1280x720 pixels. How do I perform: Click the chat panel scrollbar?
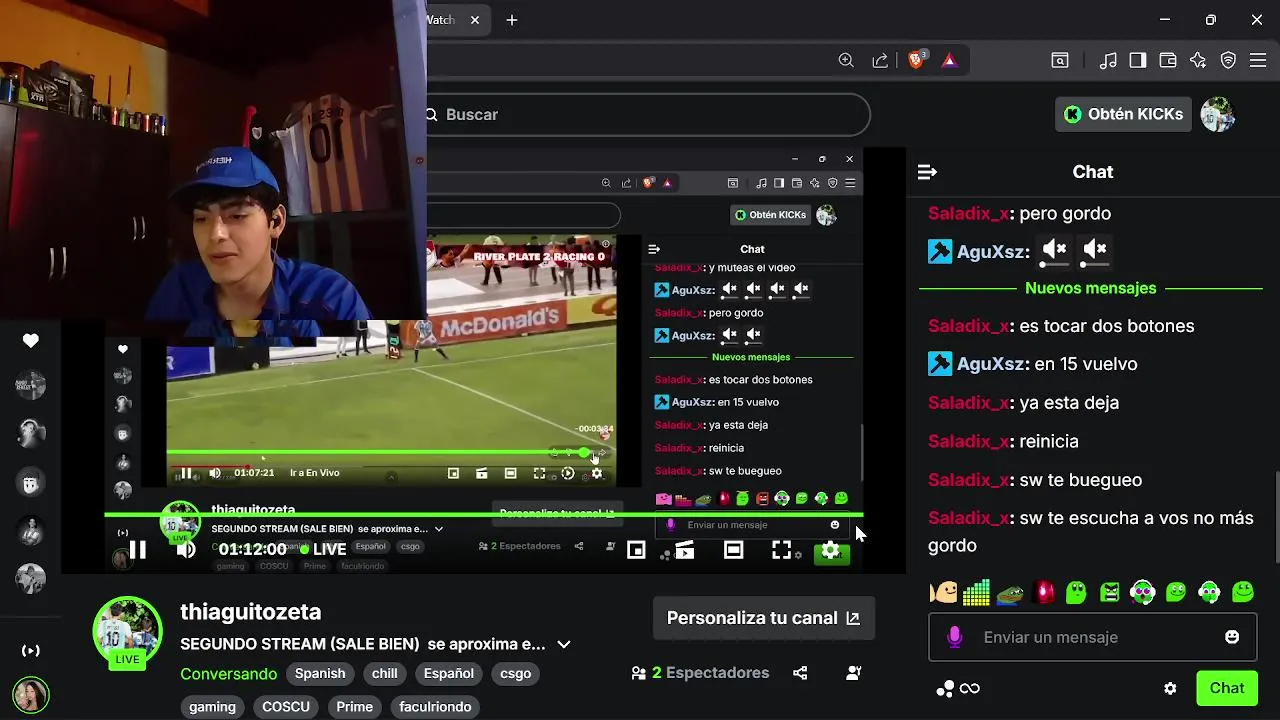(x=1276, y=515)
